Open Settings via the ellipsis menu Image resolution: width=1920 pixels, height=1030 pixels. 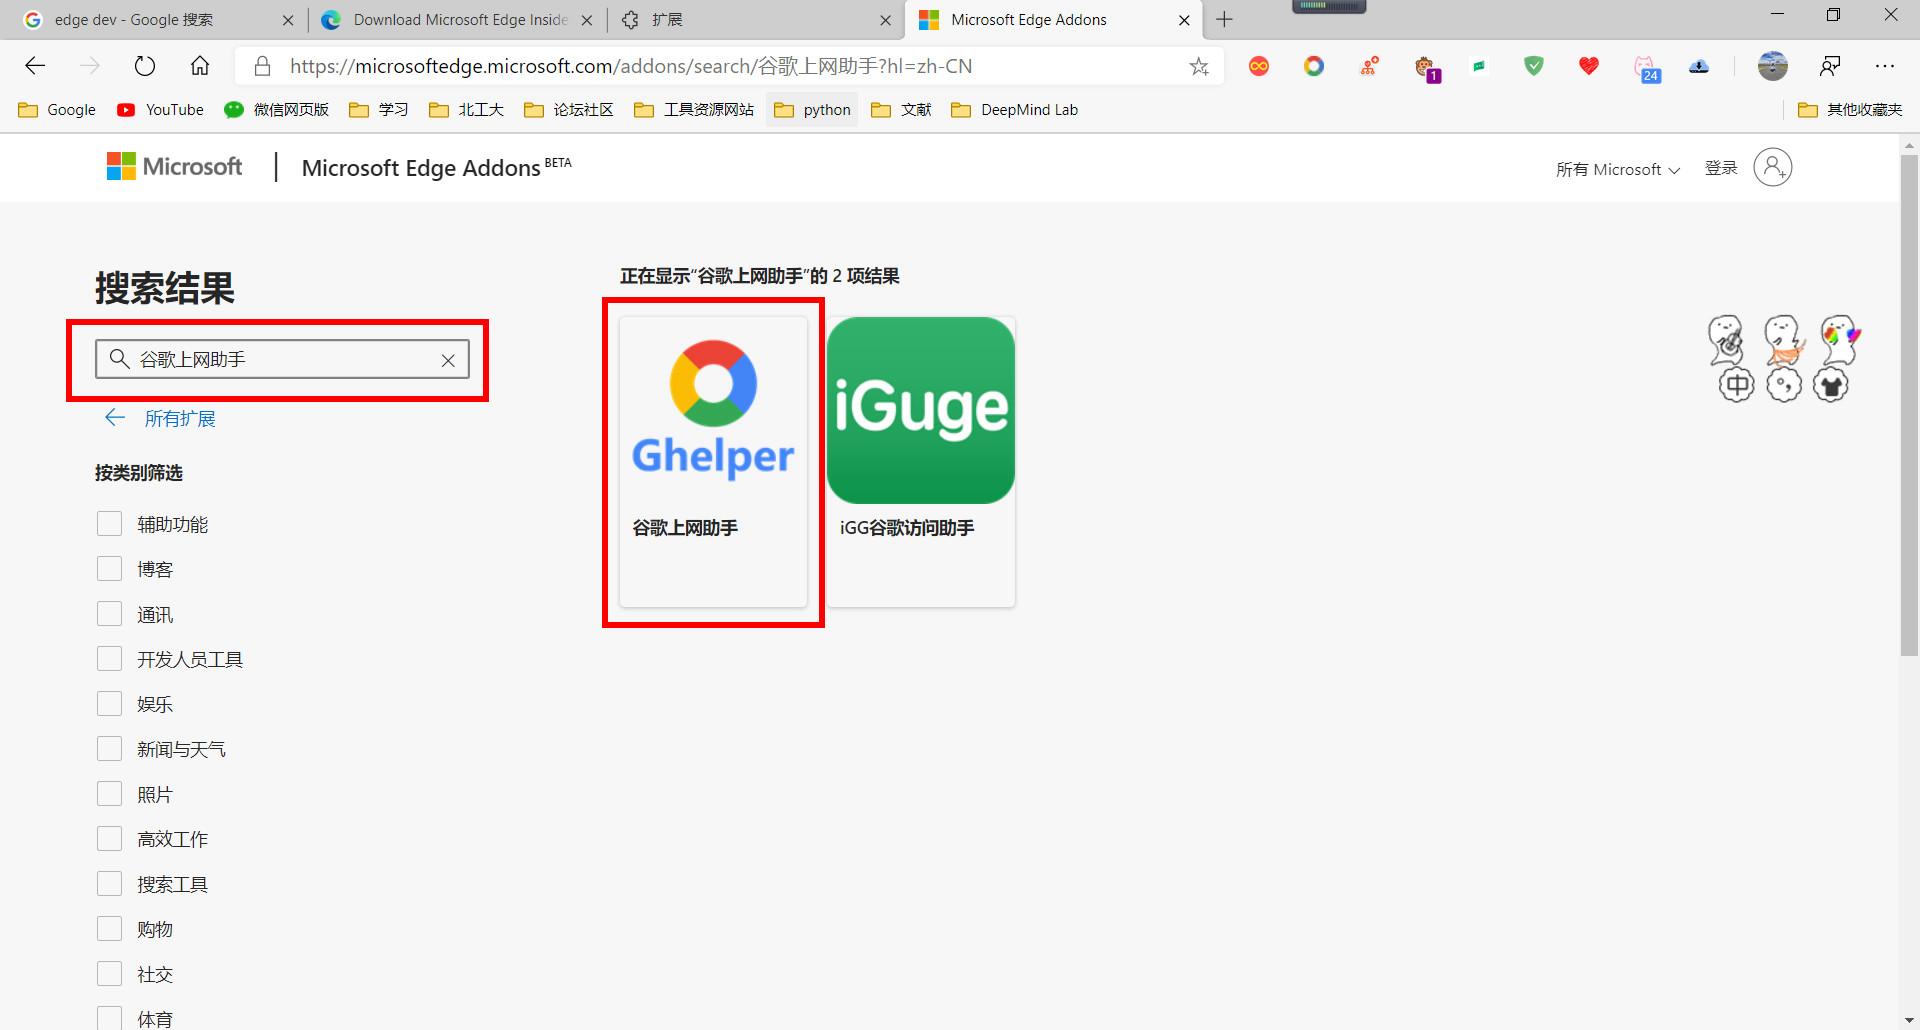[x=1885, y=66]
